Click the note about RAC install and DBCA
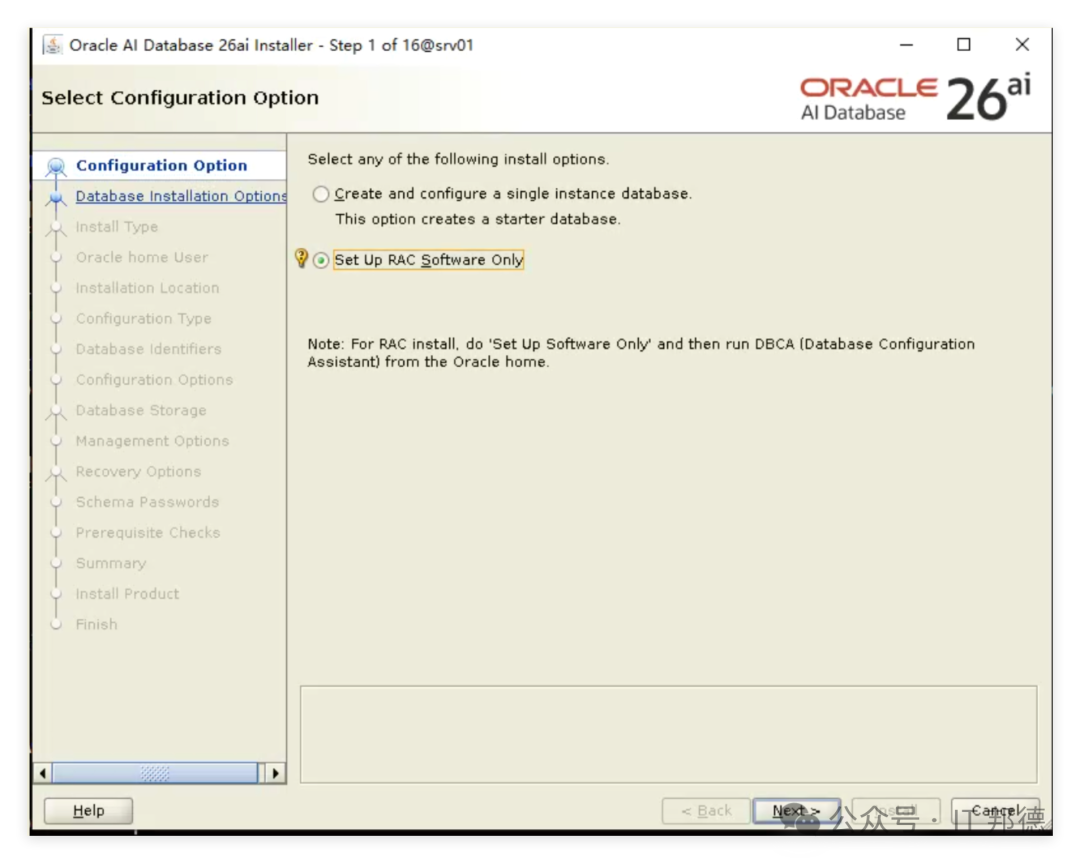The height and width of the screenshot is (863, 1080). tap(641, 353)
